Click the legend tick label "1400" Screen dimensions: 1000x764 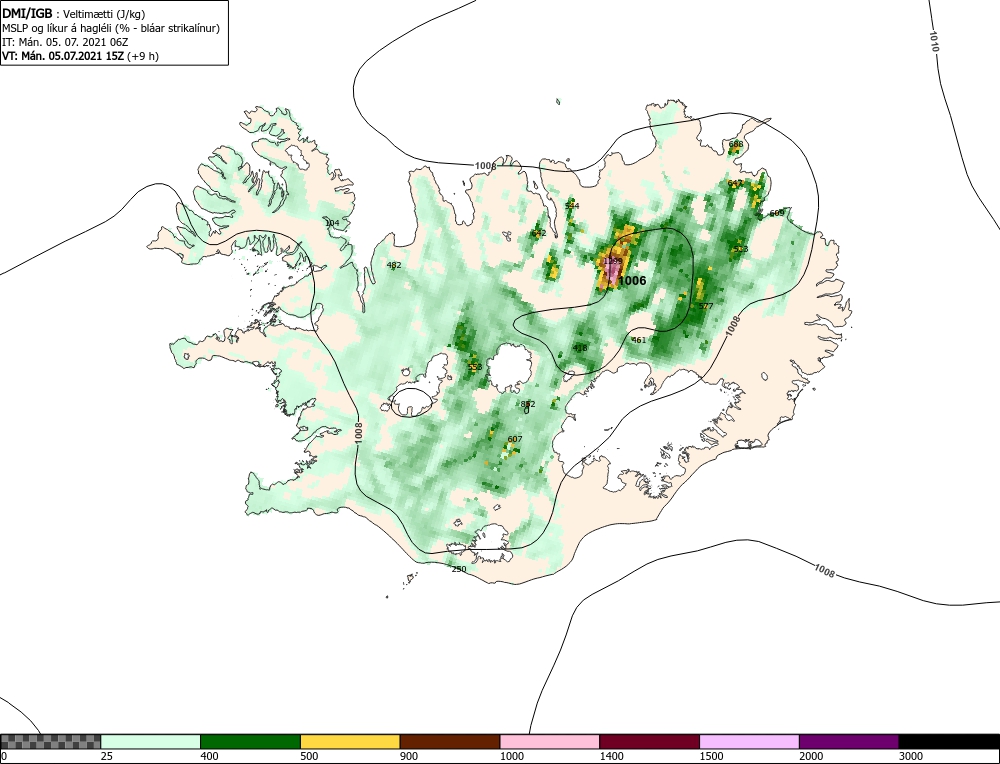pyautogui.click(x=612, y=756)
